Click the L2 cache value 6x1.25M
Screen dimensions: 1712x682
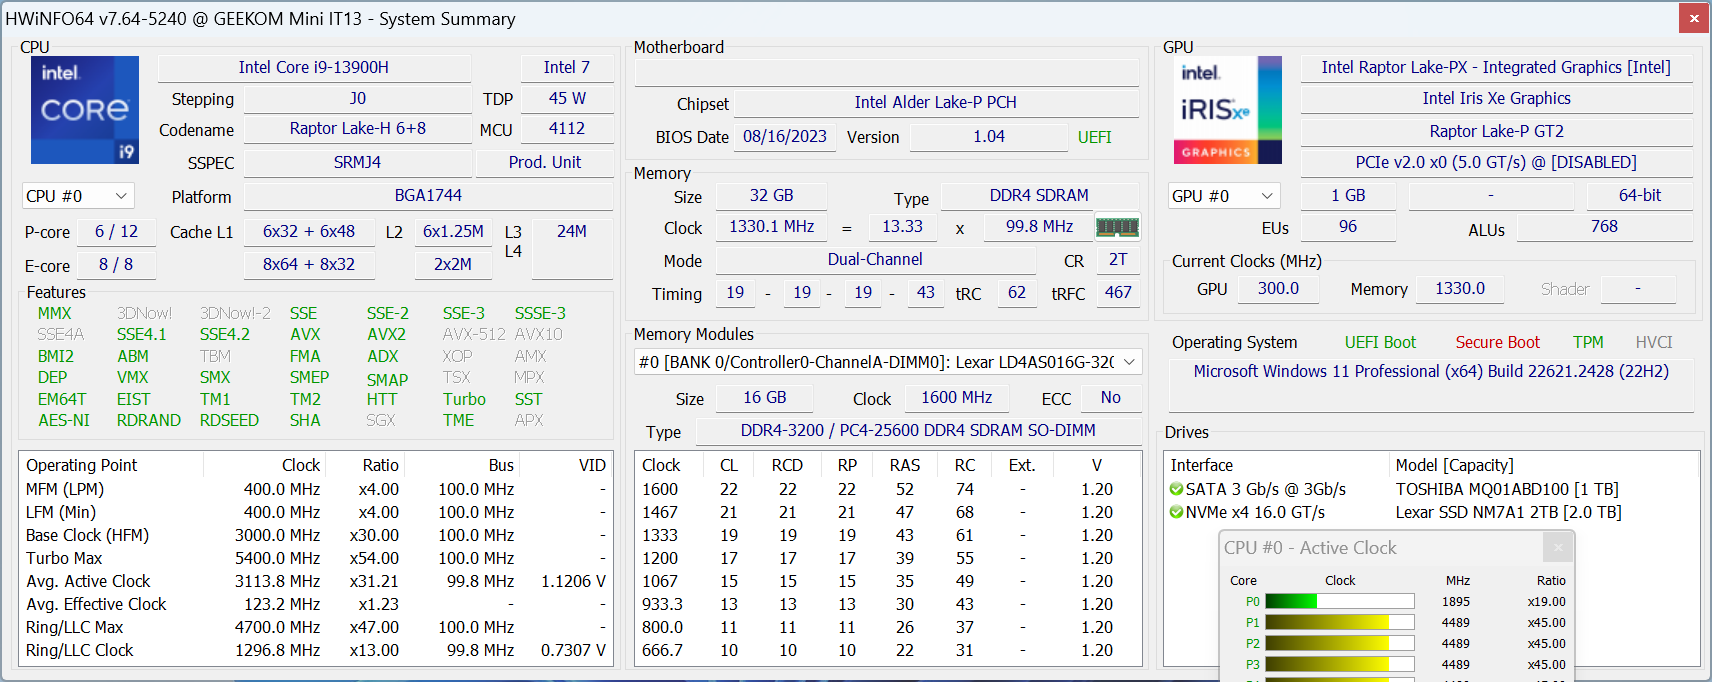tap(453, 232)
